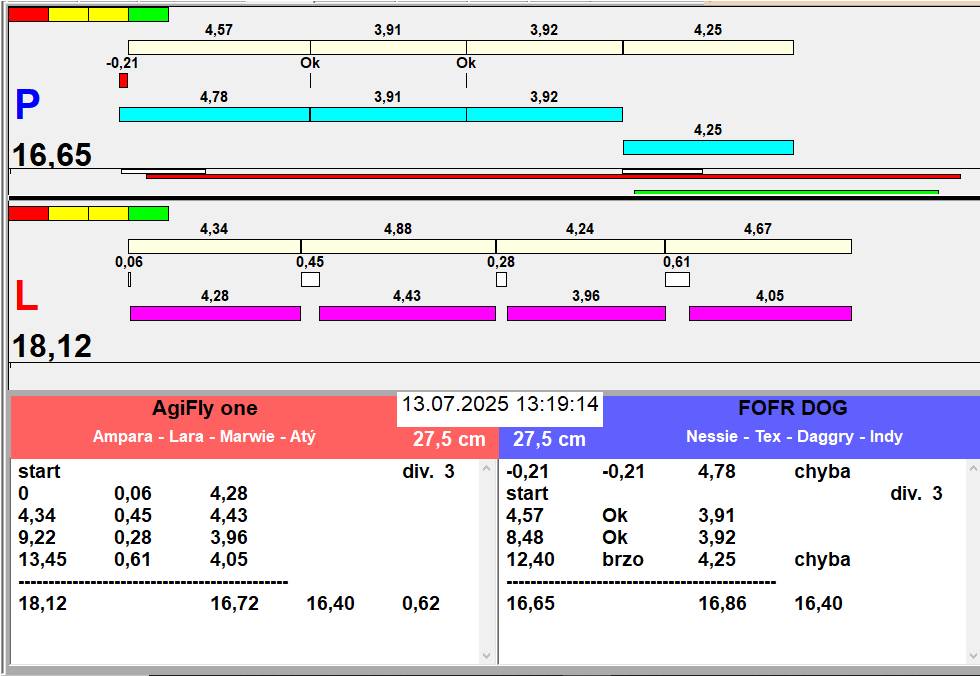Select the magenta bar labeled 4,28
This screenshot has width=980, height=676.
coord(215,314)
